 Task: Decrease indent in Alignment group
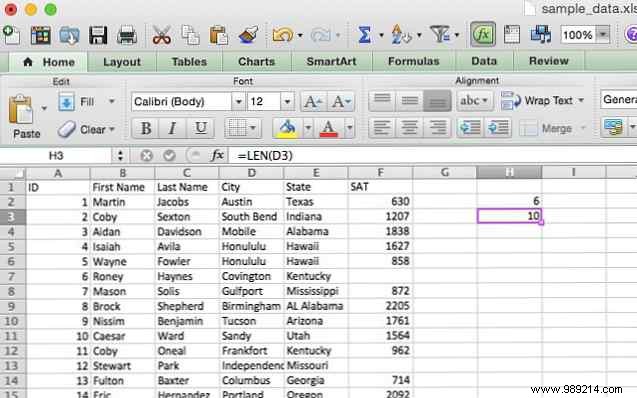coord(470,128)
